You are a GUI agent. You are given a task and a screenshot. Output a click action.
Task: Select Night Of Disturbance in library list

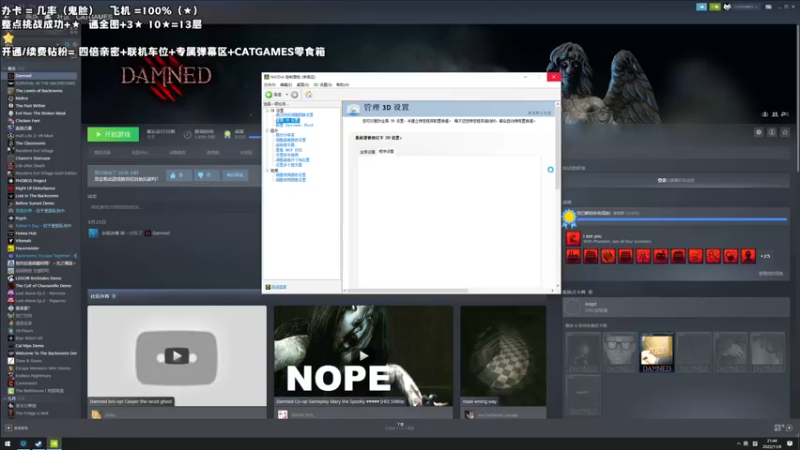coord(35,188)
